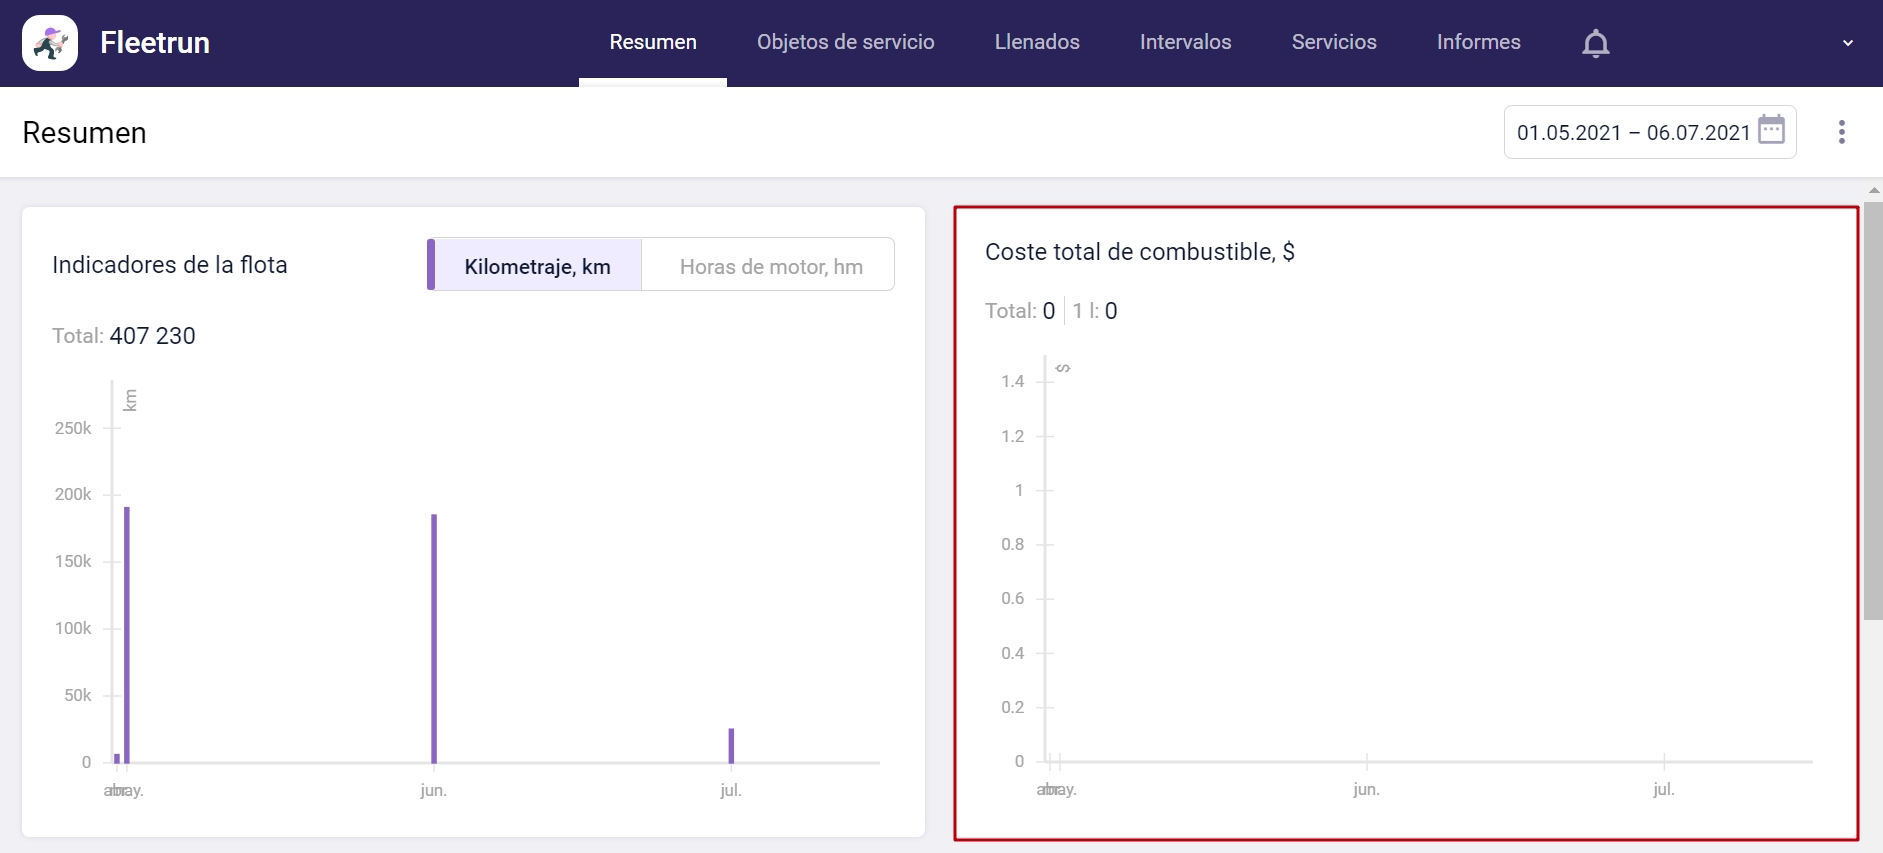Click the Fleetrun logo icon
Screen dimensions: 1883x853
click(x=50, y=43)
